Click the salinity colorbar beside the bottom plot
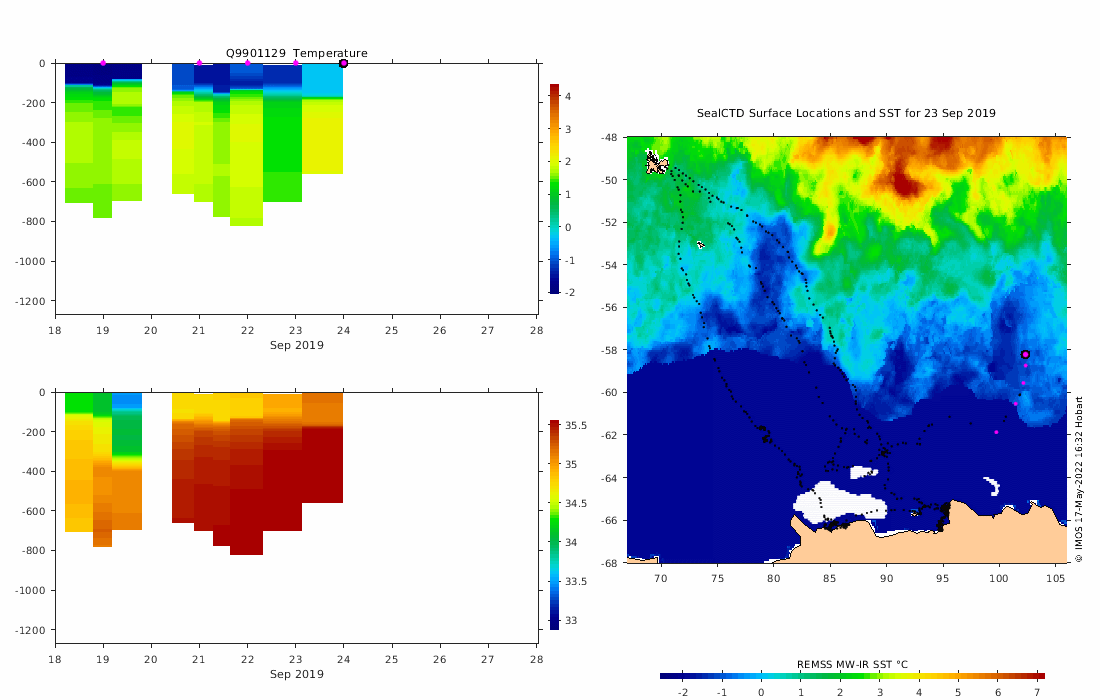Screen dimensions: 1100x700 [554, 525]
